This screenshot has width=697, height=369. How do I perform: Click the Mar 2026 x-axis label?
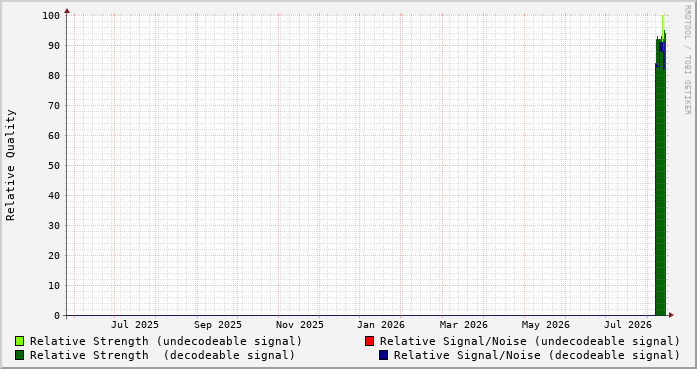pyautogui.click(x=464, y=325)
